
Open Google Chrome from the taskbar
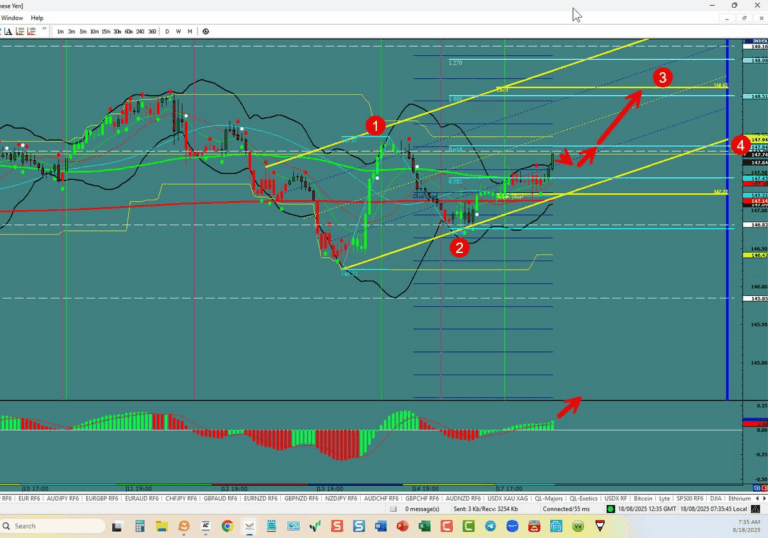[227, 526]
